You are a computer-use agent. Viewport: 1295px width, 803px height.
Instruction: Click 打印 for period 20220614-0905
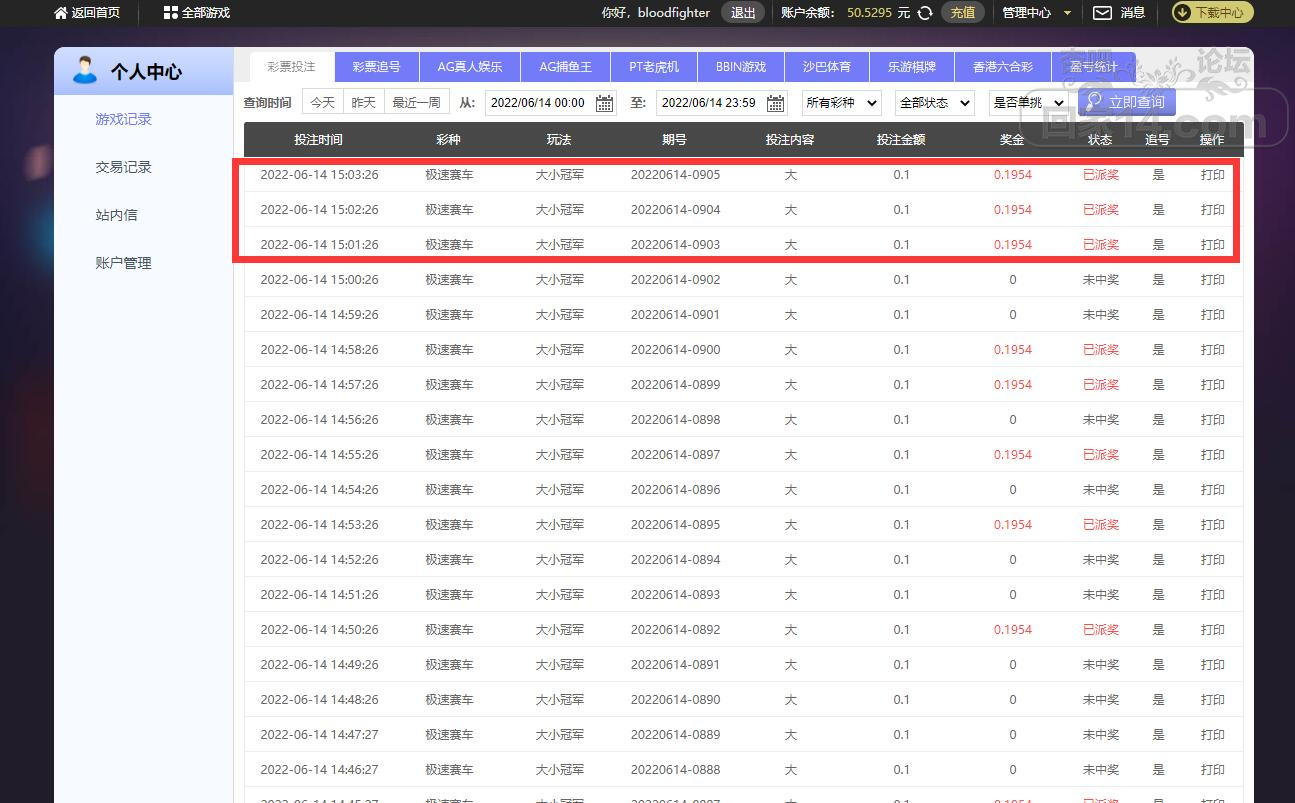[x=1212, y=175]
